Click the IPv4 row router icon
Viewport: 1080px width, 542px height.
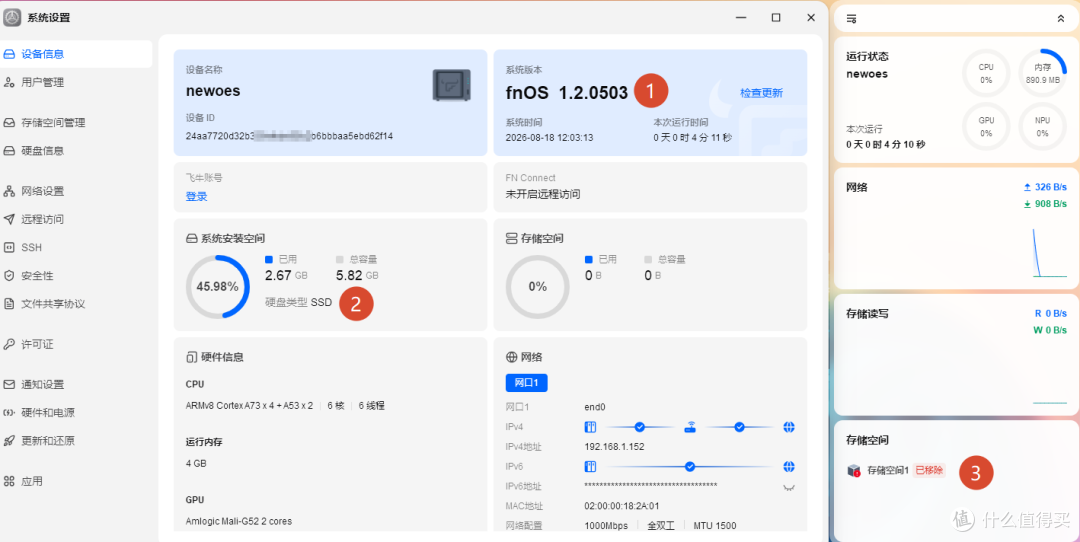(689, 427)
